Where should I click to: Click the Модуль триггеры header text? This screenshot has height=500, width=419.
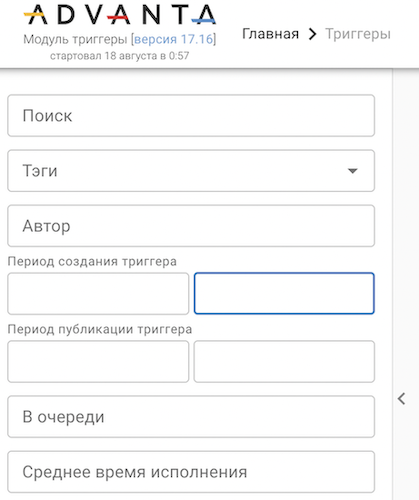[75, 40]
